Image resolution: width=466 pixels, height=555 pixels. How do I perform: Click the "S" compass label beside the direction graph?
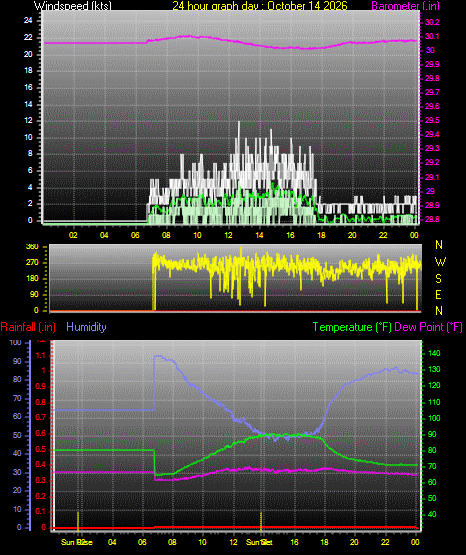click(438, 279)
